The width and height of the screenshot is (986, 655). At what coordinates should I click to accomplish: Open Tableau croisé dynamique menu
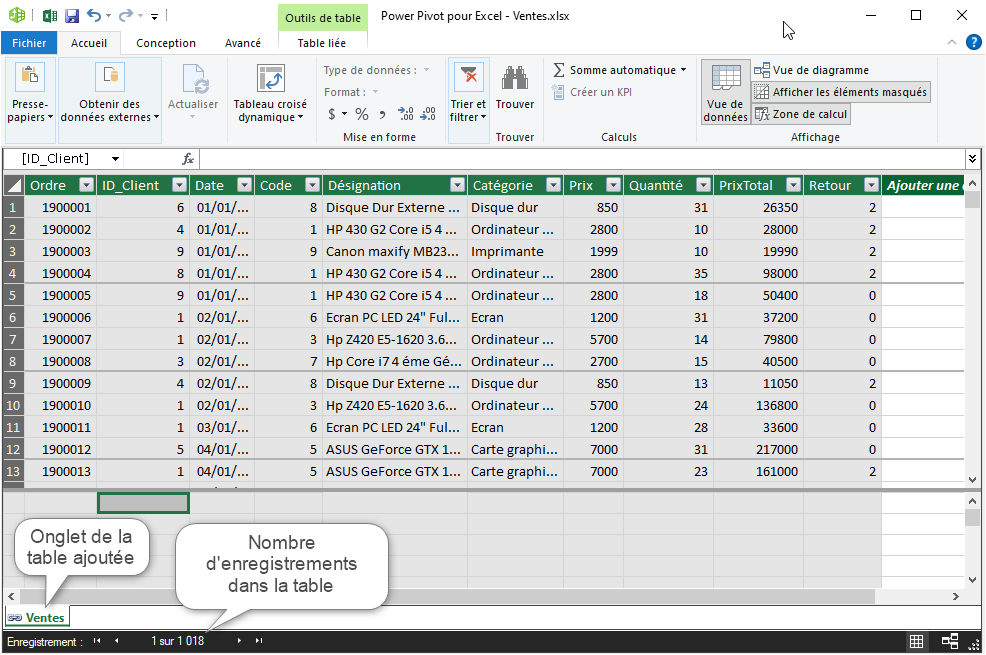tap(270, 93)
